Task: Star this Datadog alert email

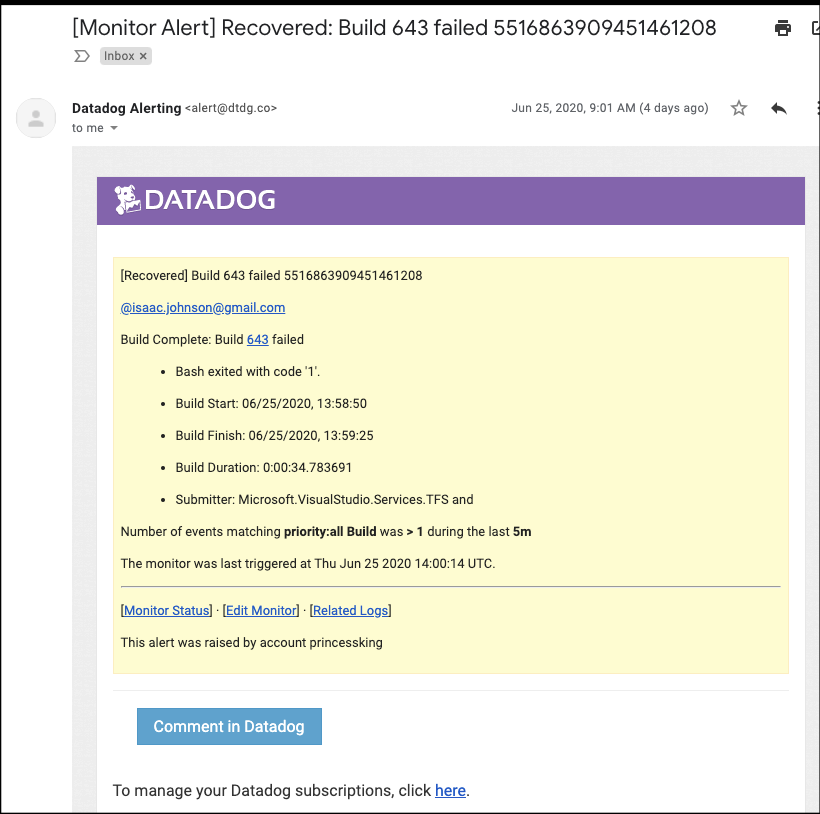Action: 738,108
